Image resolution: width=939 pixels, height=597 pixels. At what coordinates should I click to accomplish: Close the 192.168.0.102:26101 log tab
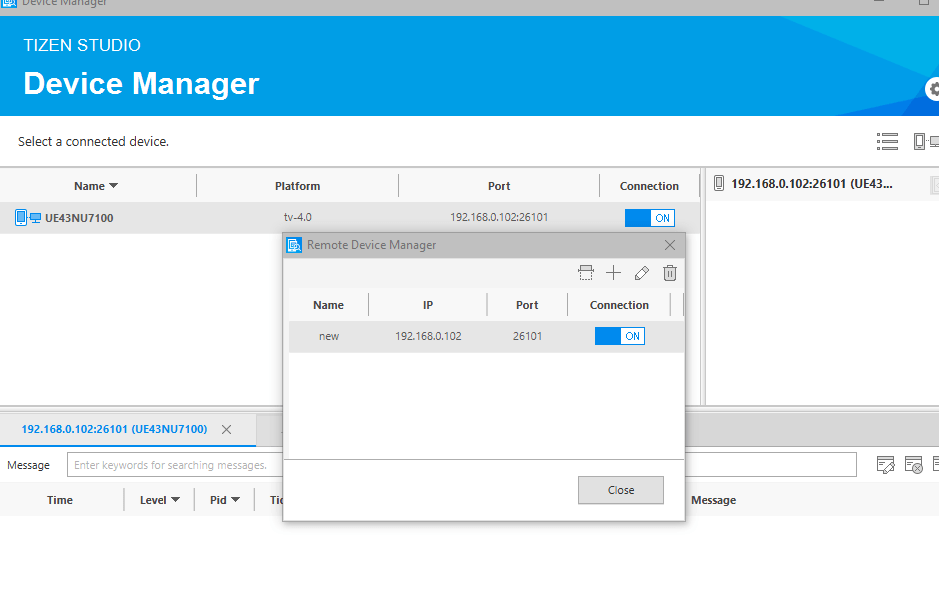[226, 429]
